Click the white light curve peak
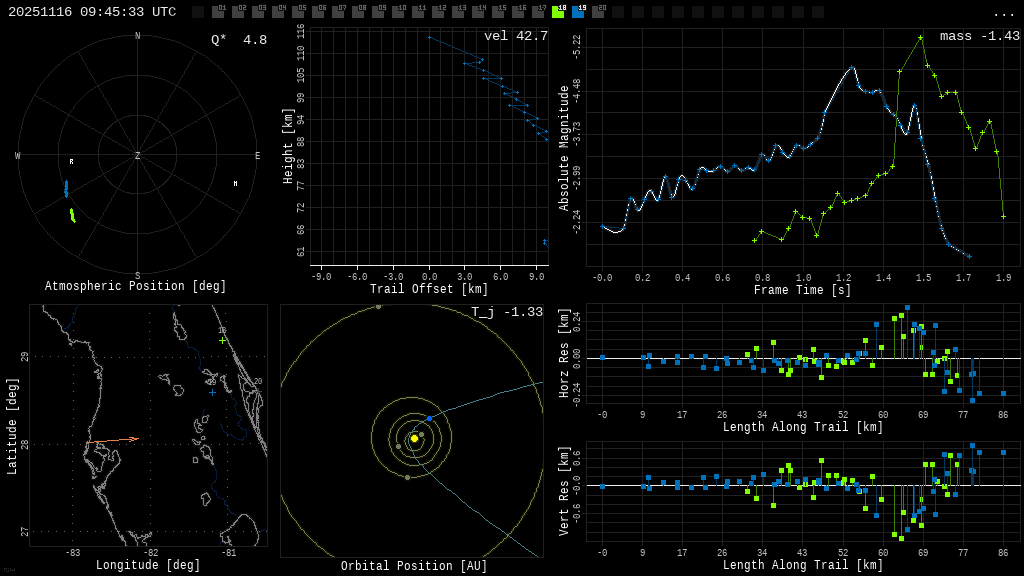The height and width of the screenshot is (576, 1024). click(852, 67)
